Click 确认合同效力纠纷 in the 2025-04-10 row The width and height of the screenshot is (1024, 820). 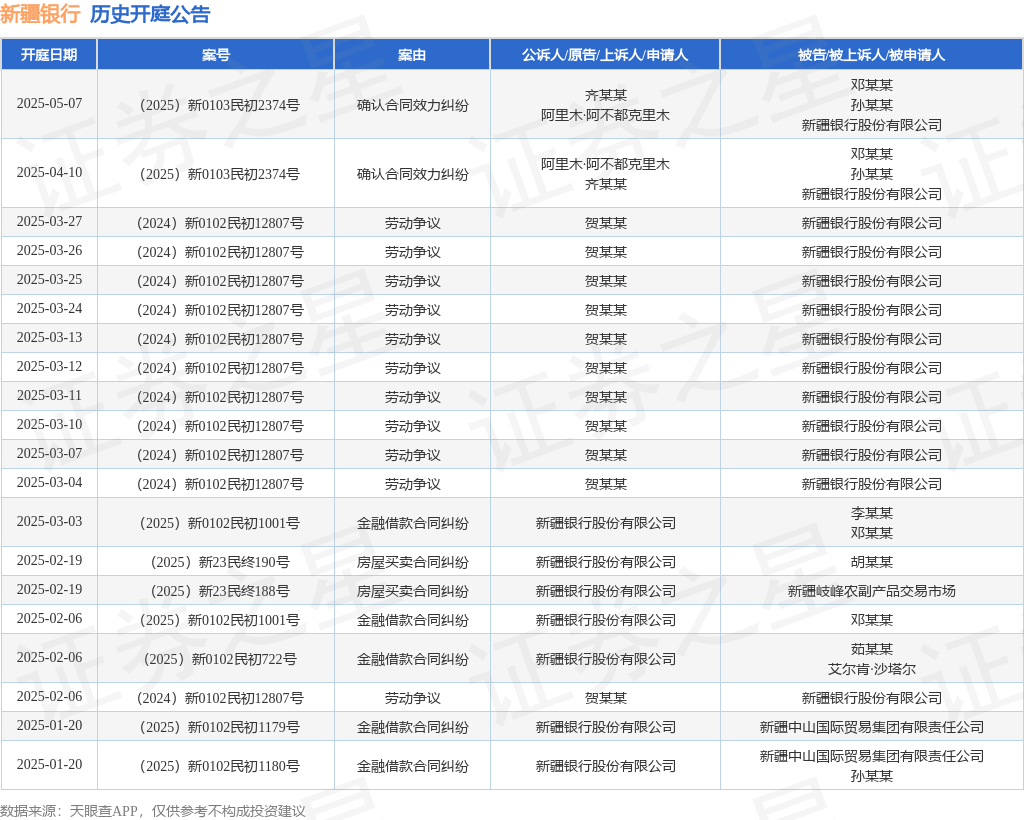(413, 174)
